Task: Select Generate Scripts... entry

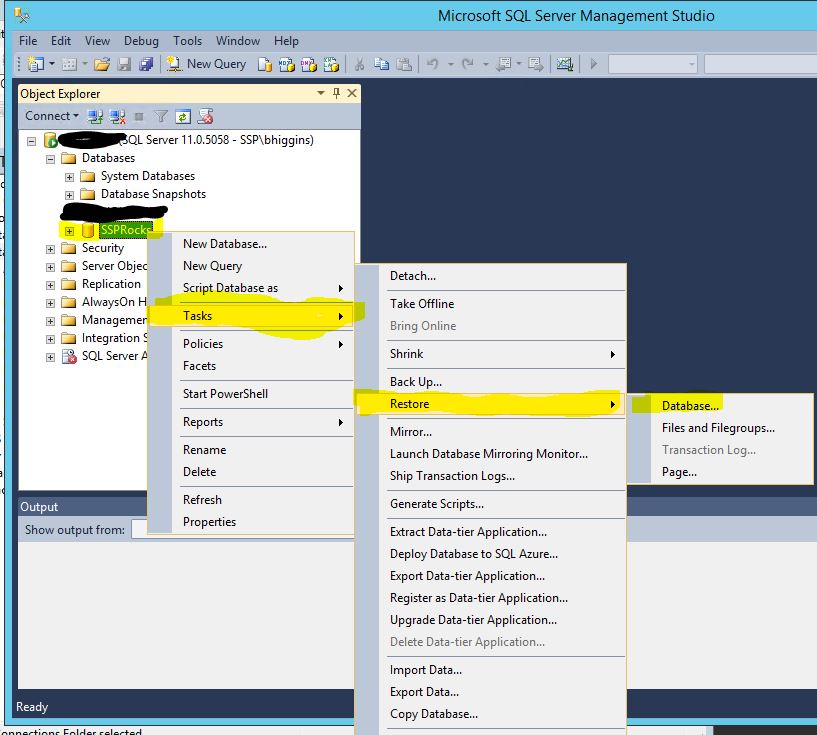Action: pyautogui.click(x=437, y=504)
